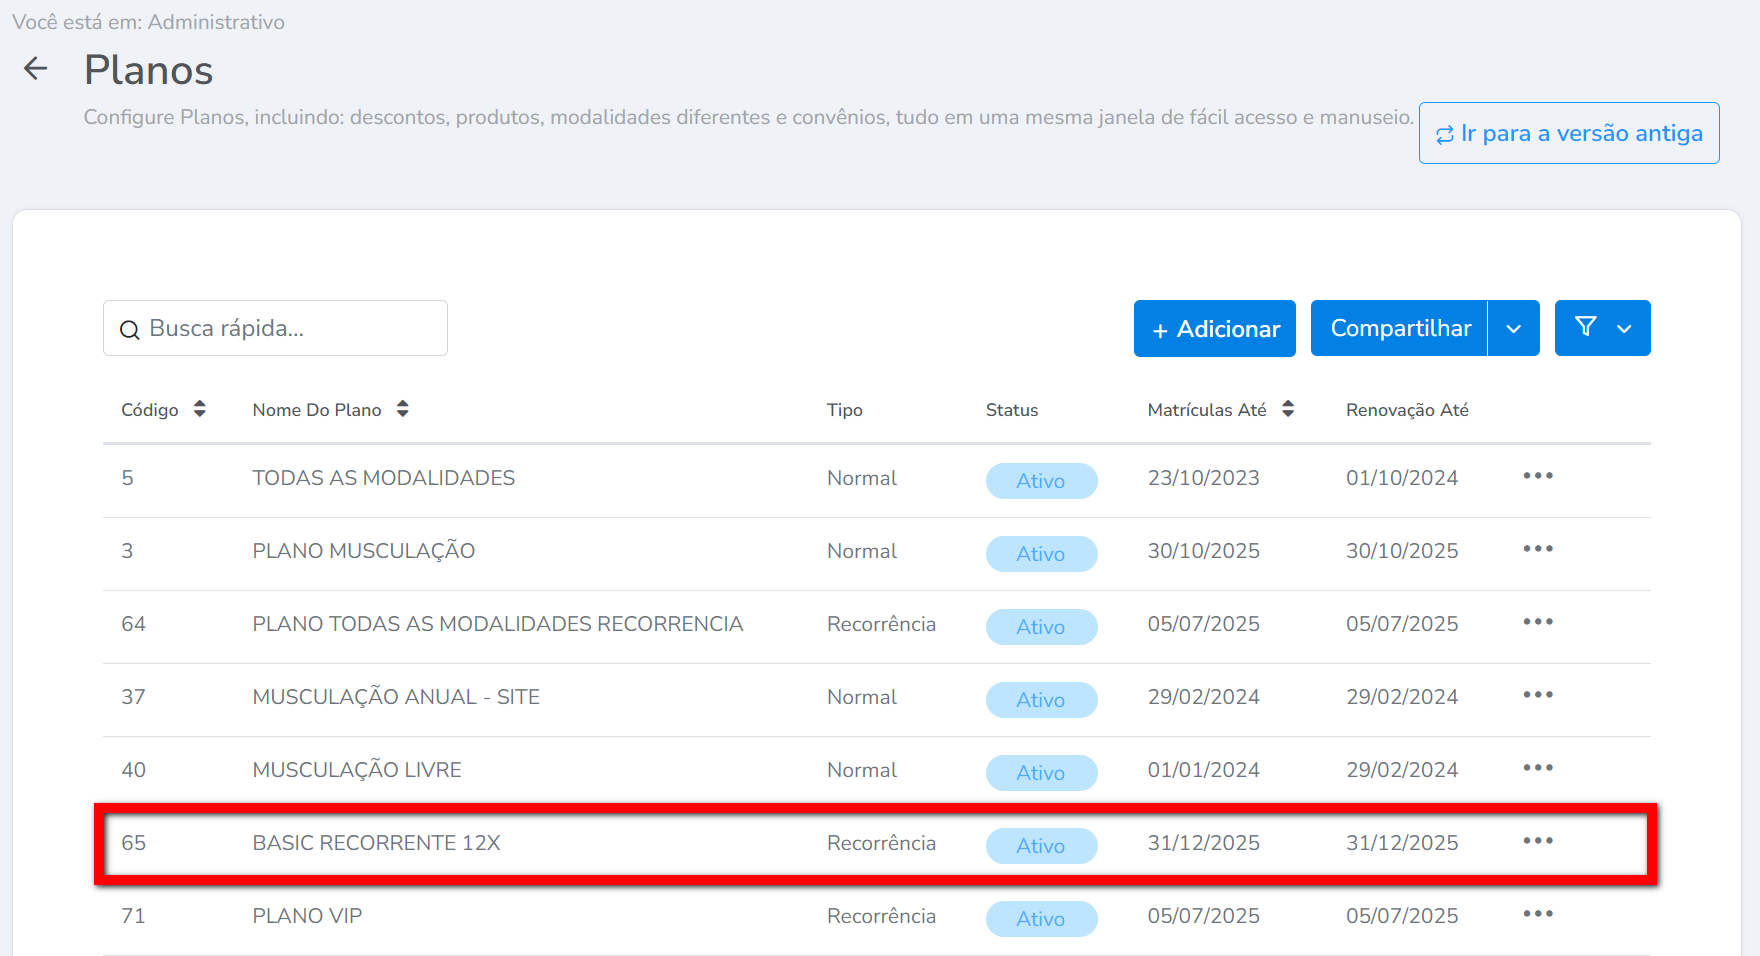The image size is (1760, 956).
Task: Click the Busca rápida search field
Action: [290, 328]
